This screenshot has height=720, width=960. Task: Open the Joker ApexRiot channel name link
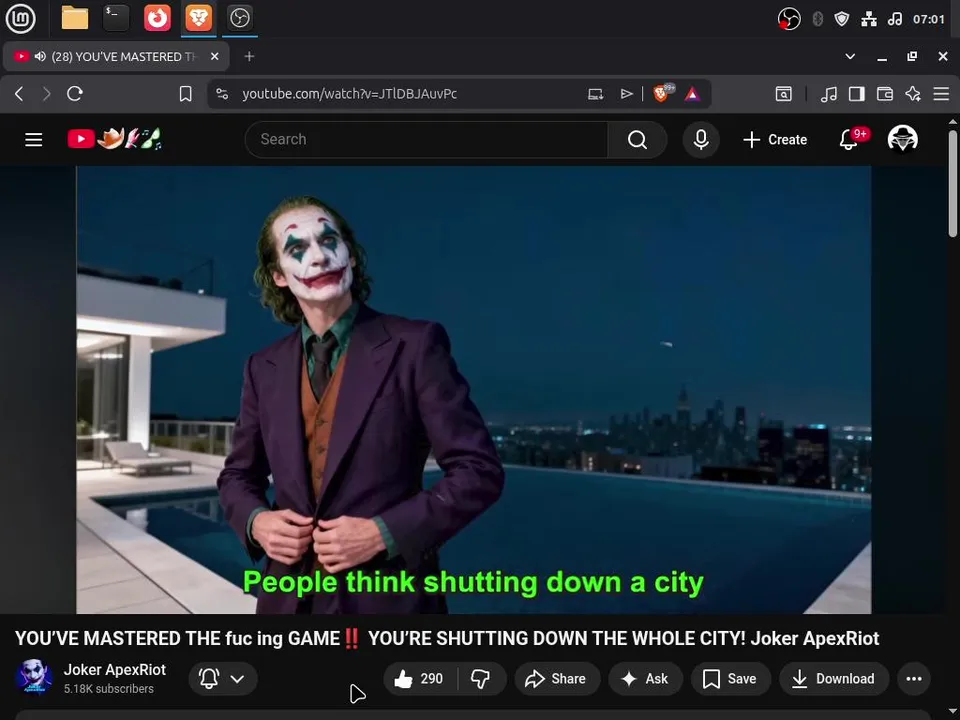point(114,670)
